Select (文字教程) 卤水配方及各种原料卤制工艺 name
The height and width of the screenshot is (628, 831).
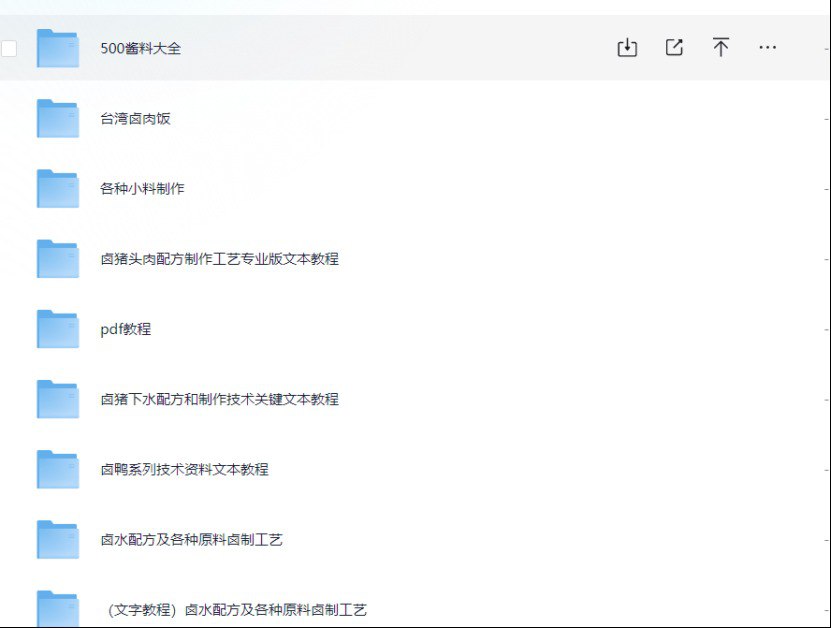[x=236, y=610]
